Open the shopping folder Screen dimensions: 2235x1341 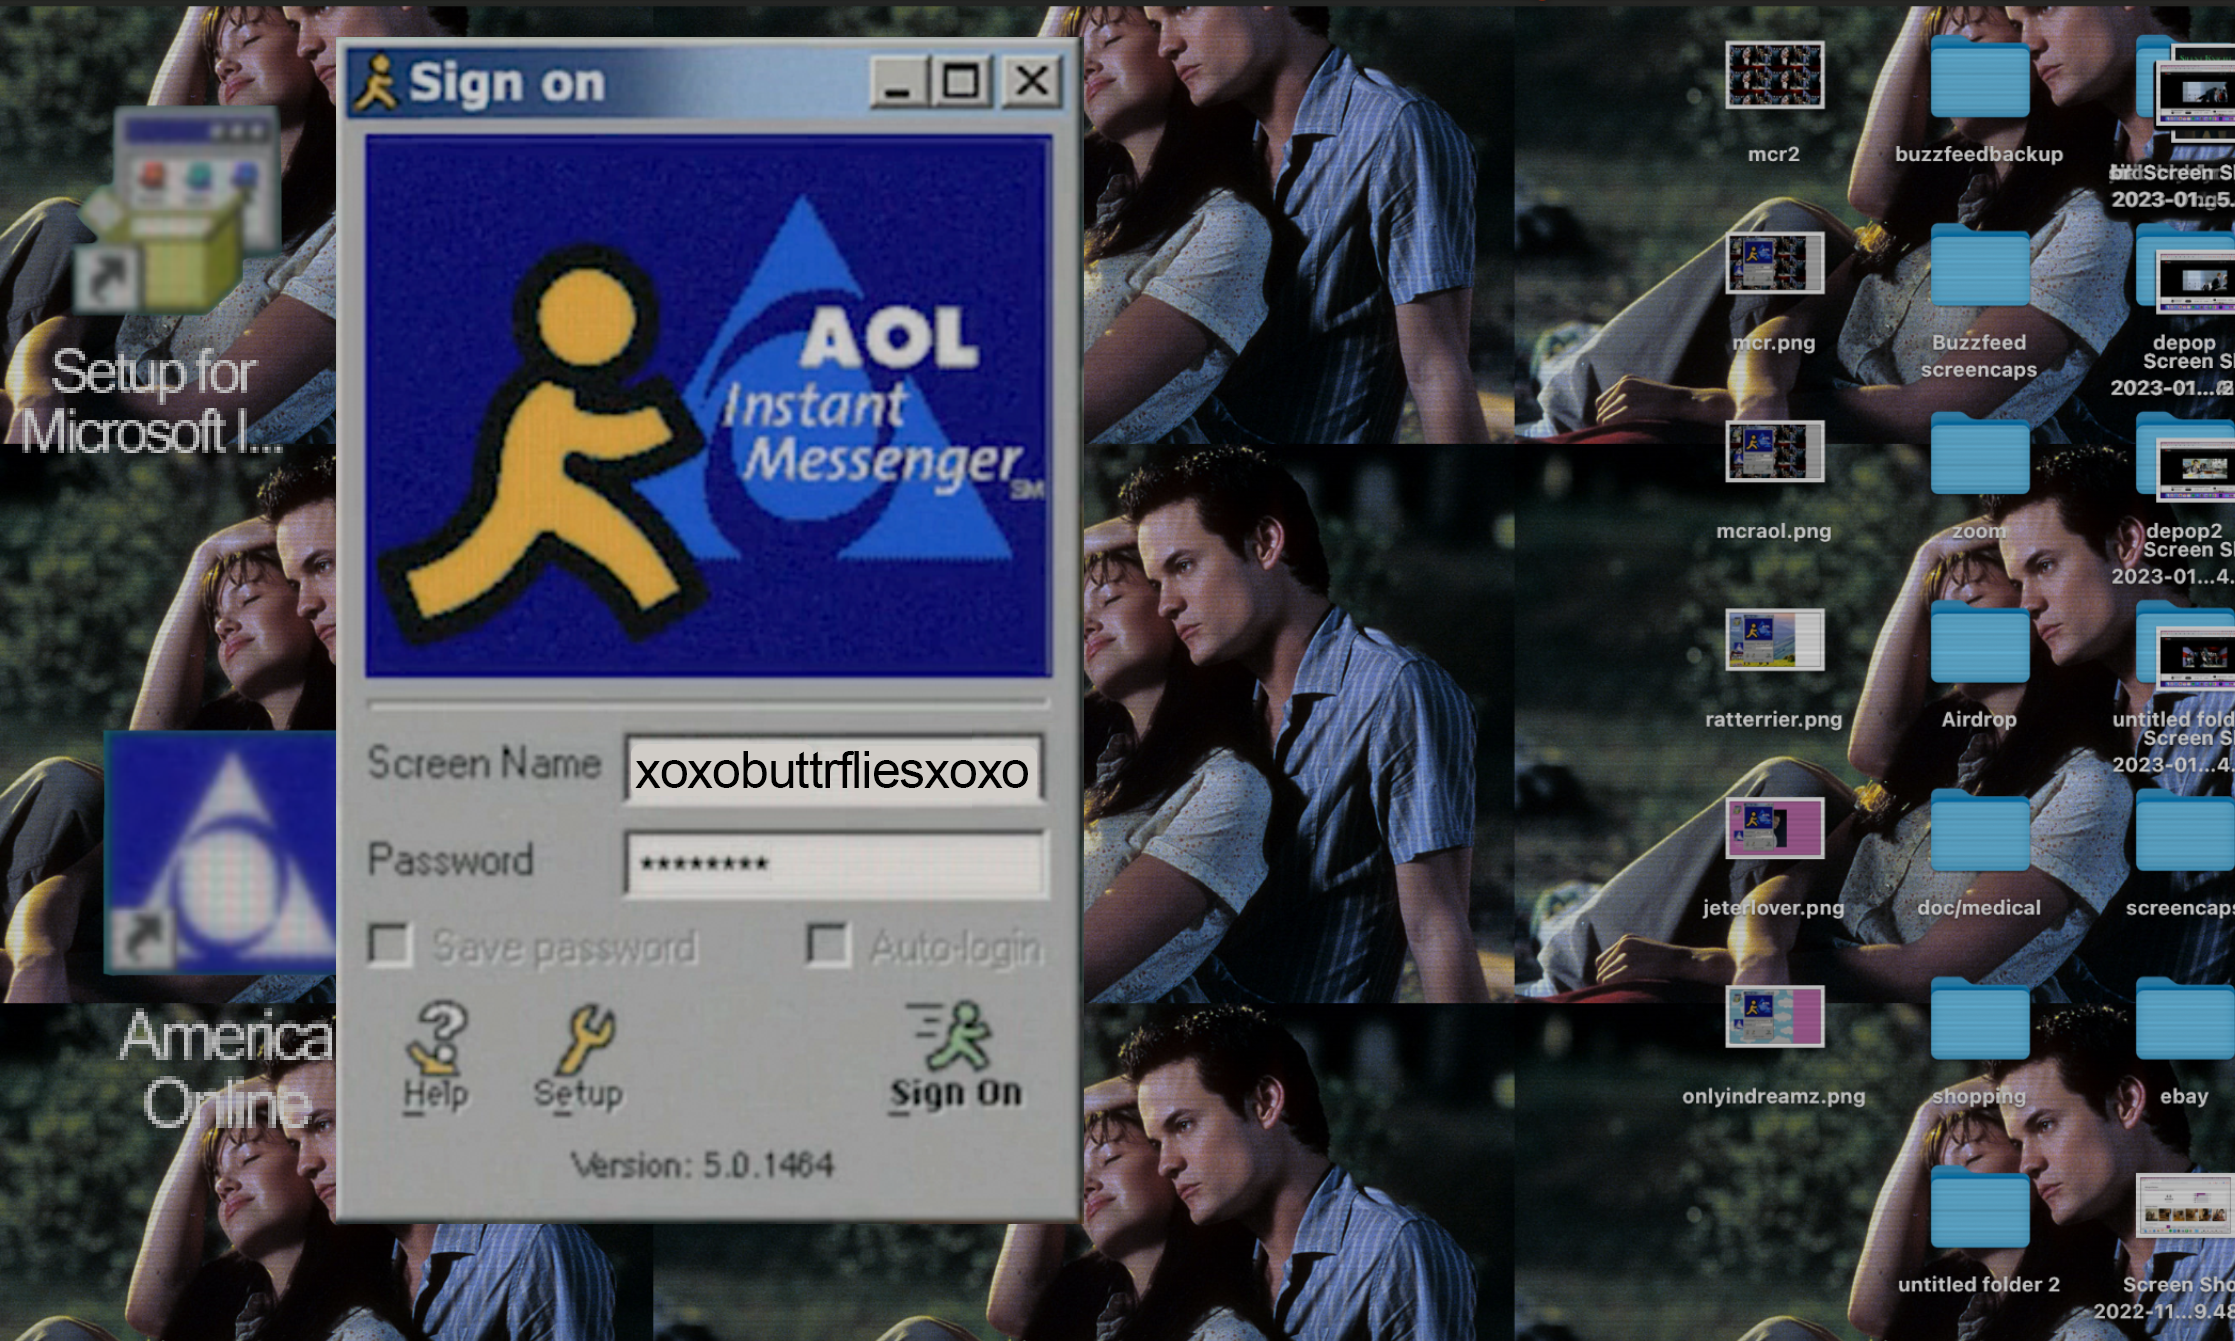[1978, 1021]
